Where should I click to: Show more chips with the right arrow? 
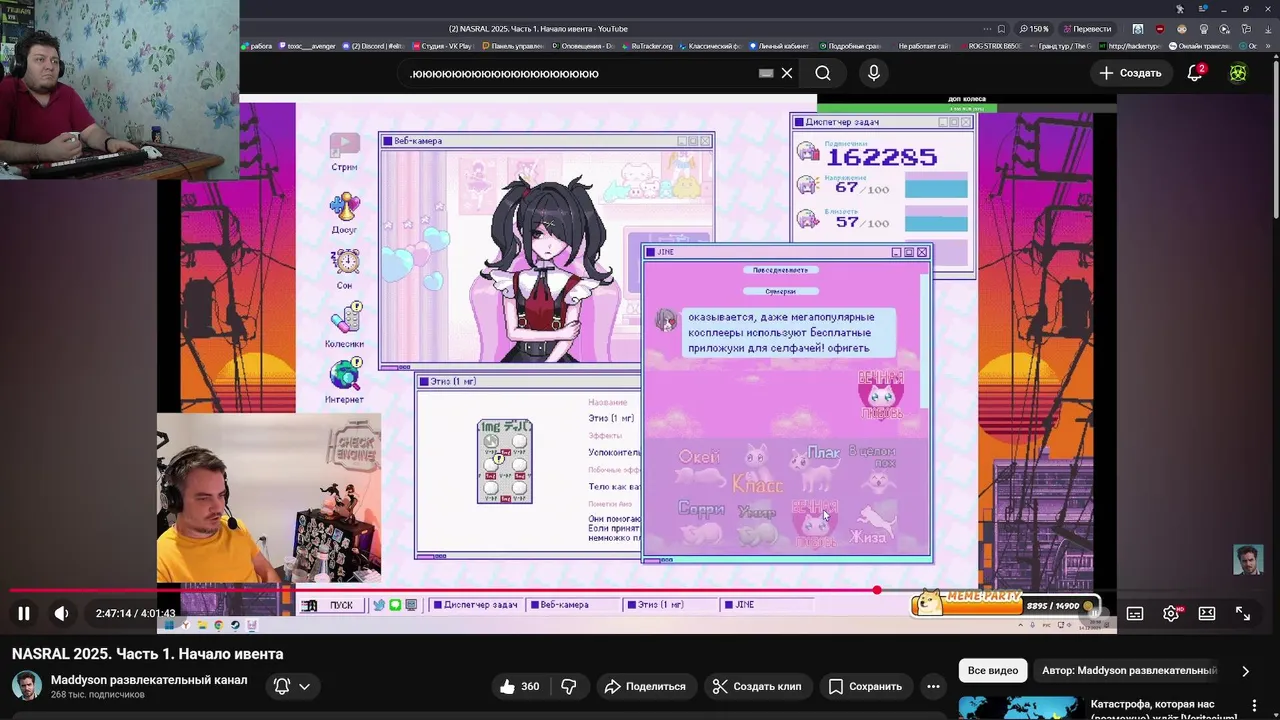pos(1245,671)
